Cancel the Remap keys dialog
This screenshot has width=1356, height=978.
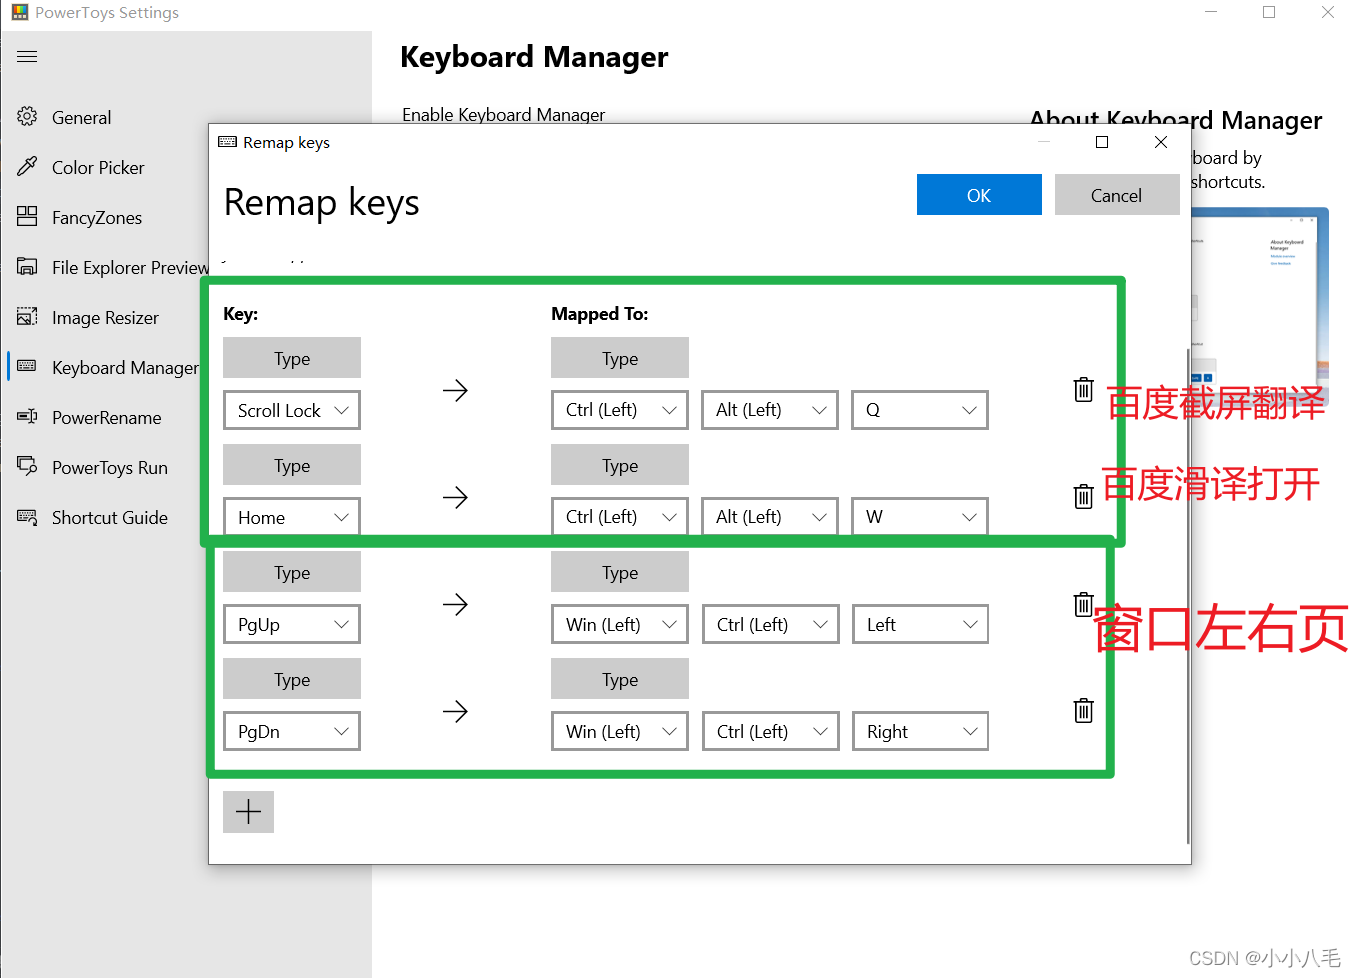(1116, 195)
